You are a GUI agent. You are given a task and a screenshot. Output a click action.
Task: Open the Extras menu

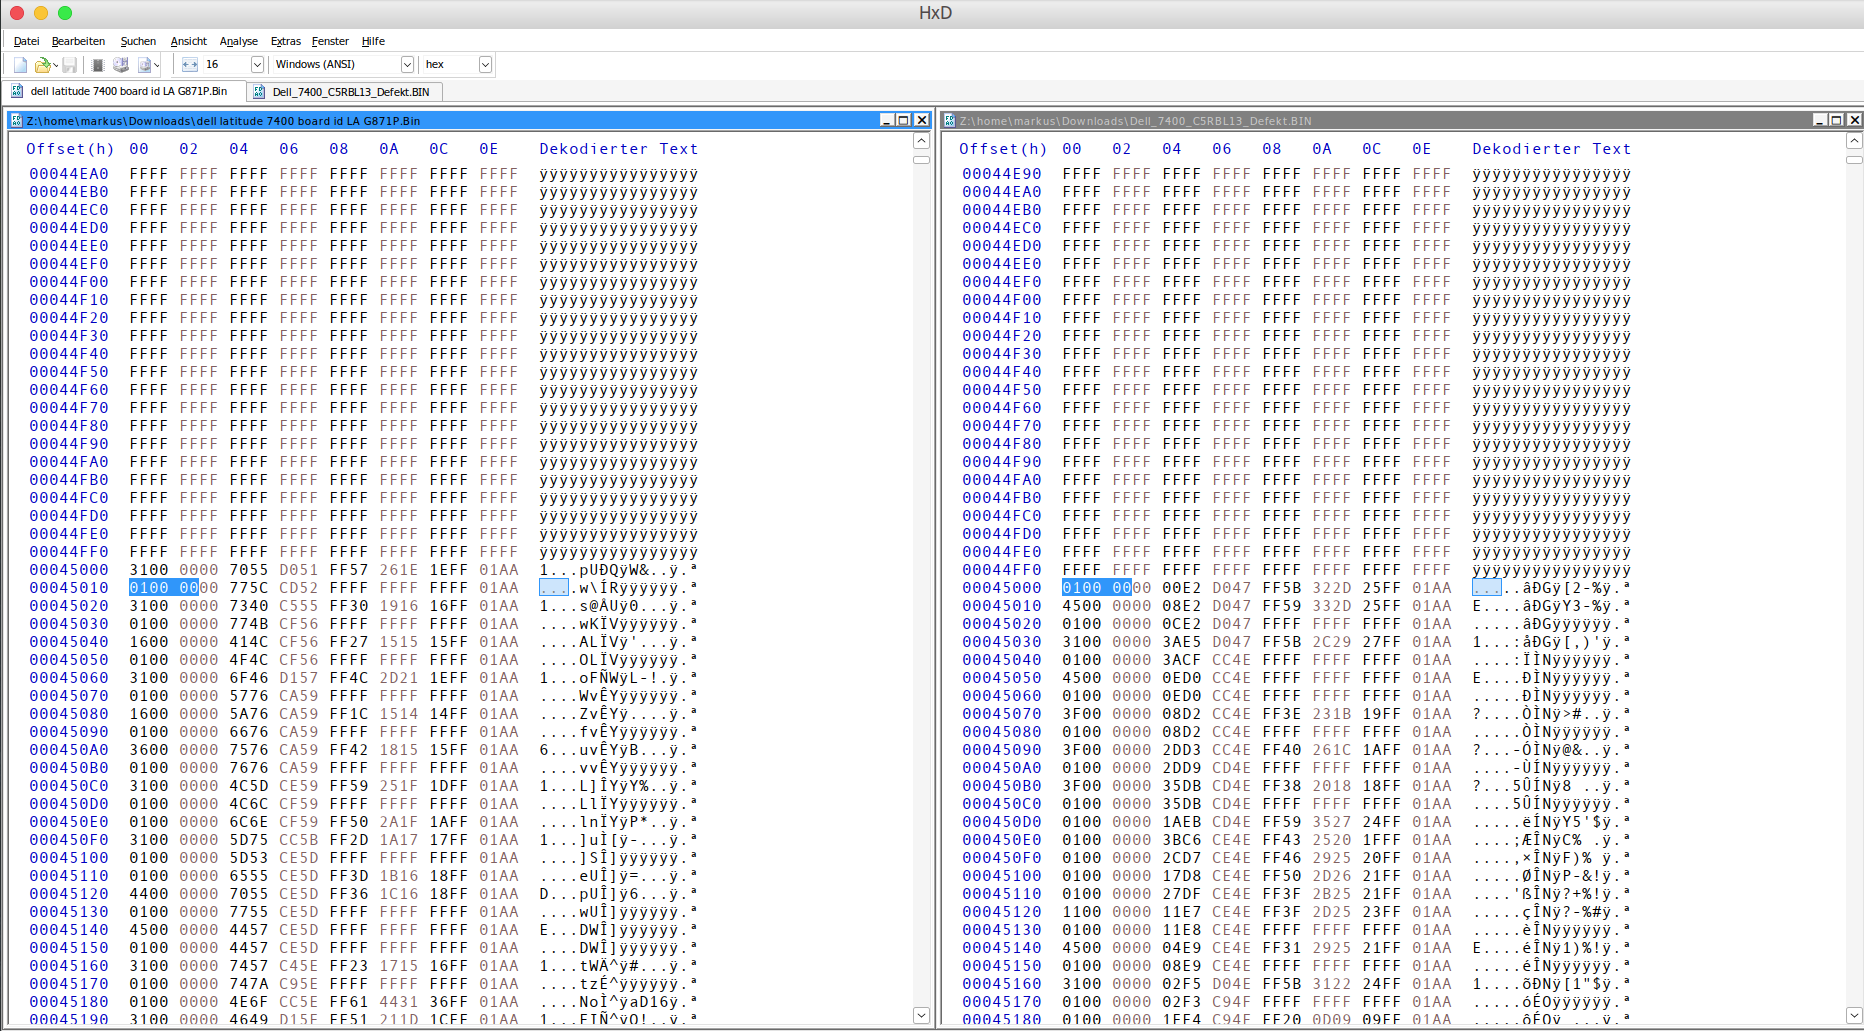point(286,41)
